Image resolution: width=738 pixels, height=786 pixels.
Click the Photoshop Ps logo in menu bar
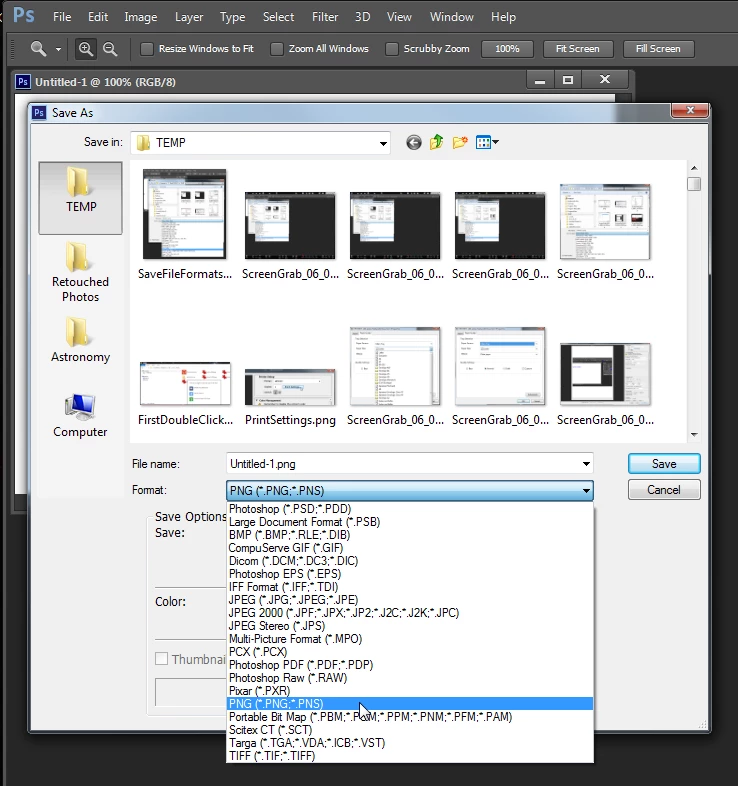[24, 15]
